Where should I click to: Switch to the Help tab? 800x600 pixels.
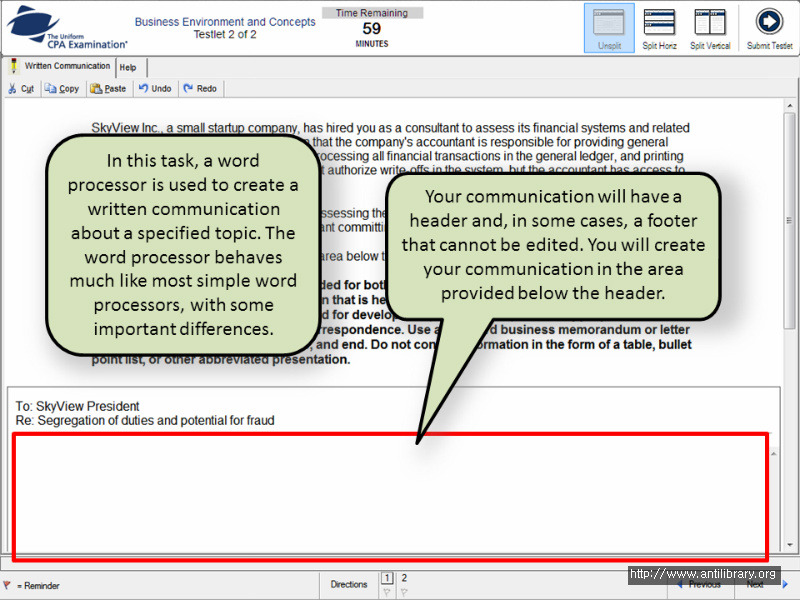click(128, 67)
